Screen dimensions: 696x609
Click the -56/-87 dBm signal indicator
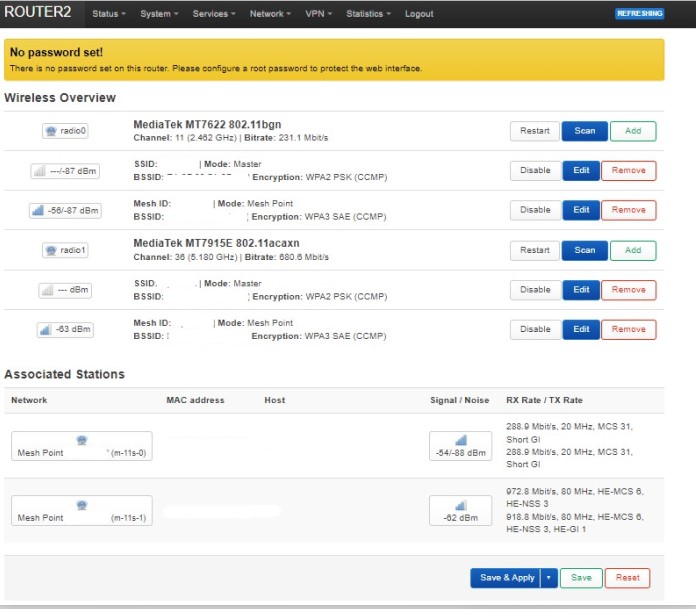click(x=66, y=211)
